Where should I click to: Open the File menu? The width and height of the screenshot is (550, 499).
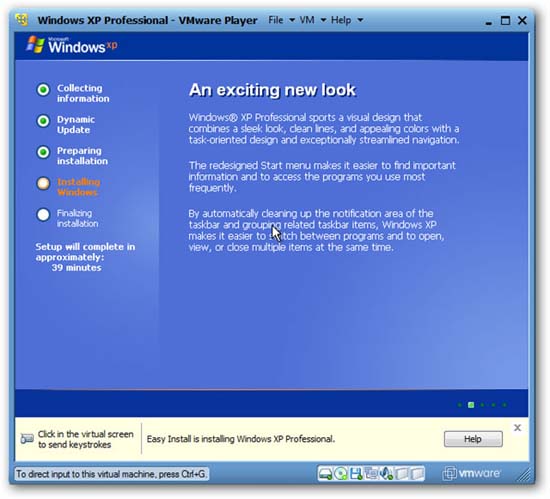click(276, 20)
